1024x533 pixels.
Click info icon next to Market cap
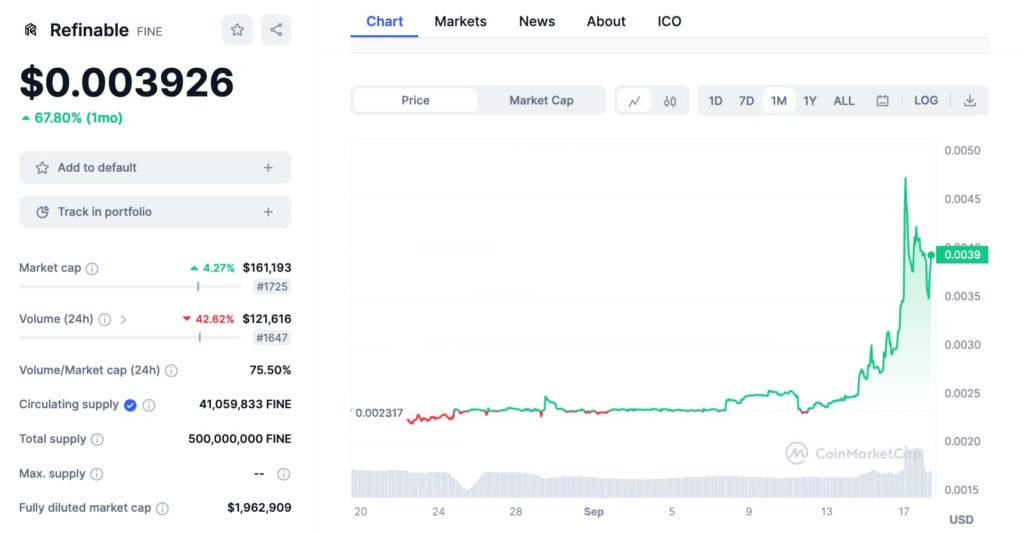point(92,268)
